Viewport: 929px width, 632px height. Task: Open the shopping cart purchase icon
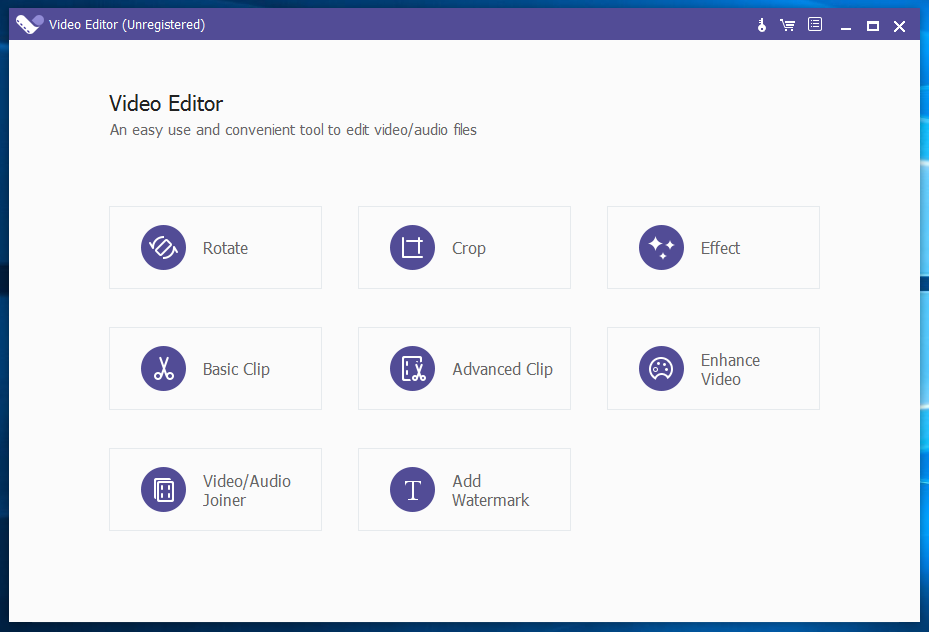pos(788,24)
